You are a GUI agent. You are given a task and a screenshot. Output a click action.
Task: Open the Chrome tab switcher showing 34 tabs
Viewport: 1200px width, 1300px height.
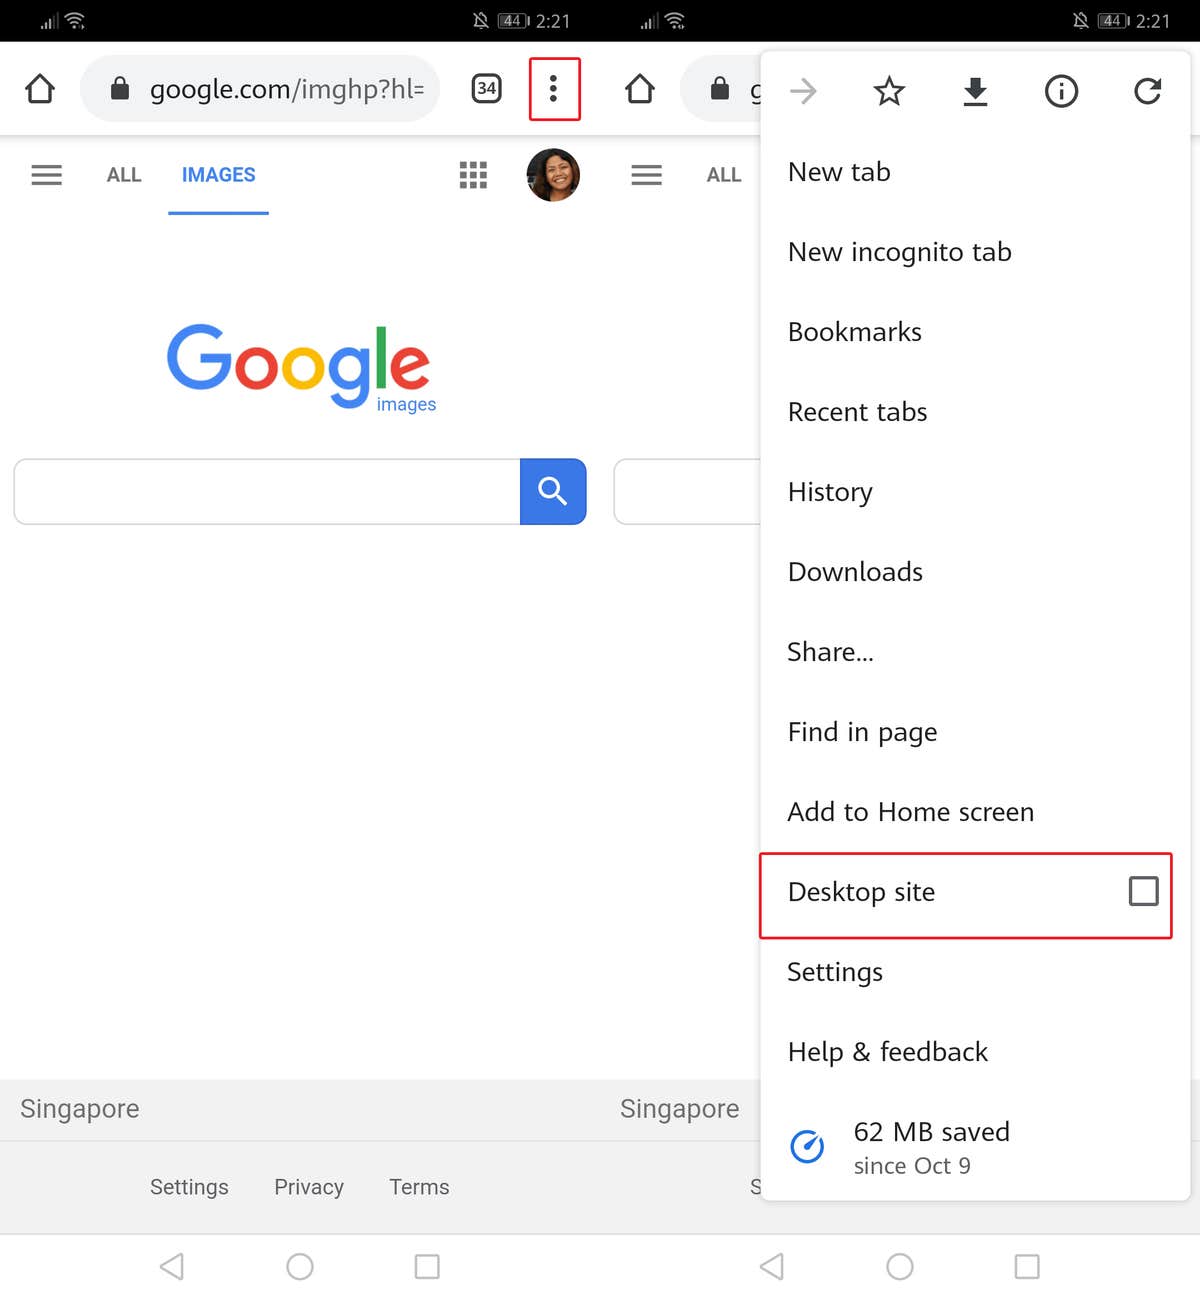pos(486,89)
